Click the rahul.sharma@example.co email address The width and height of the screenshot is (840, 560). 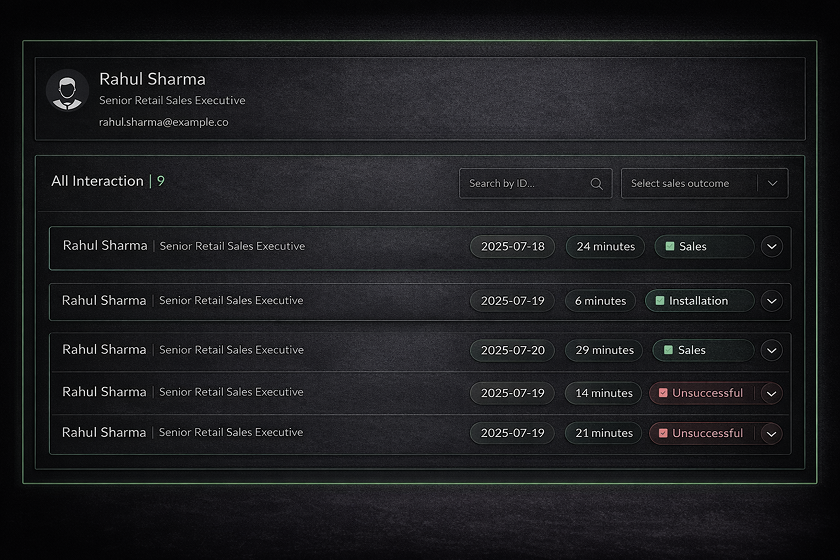click(164, 122)
